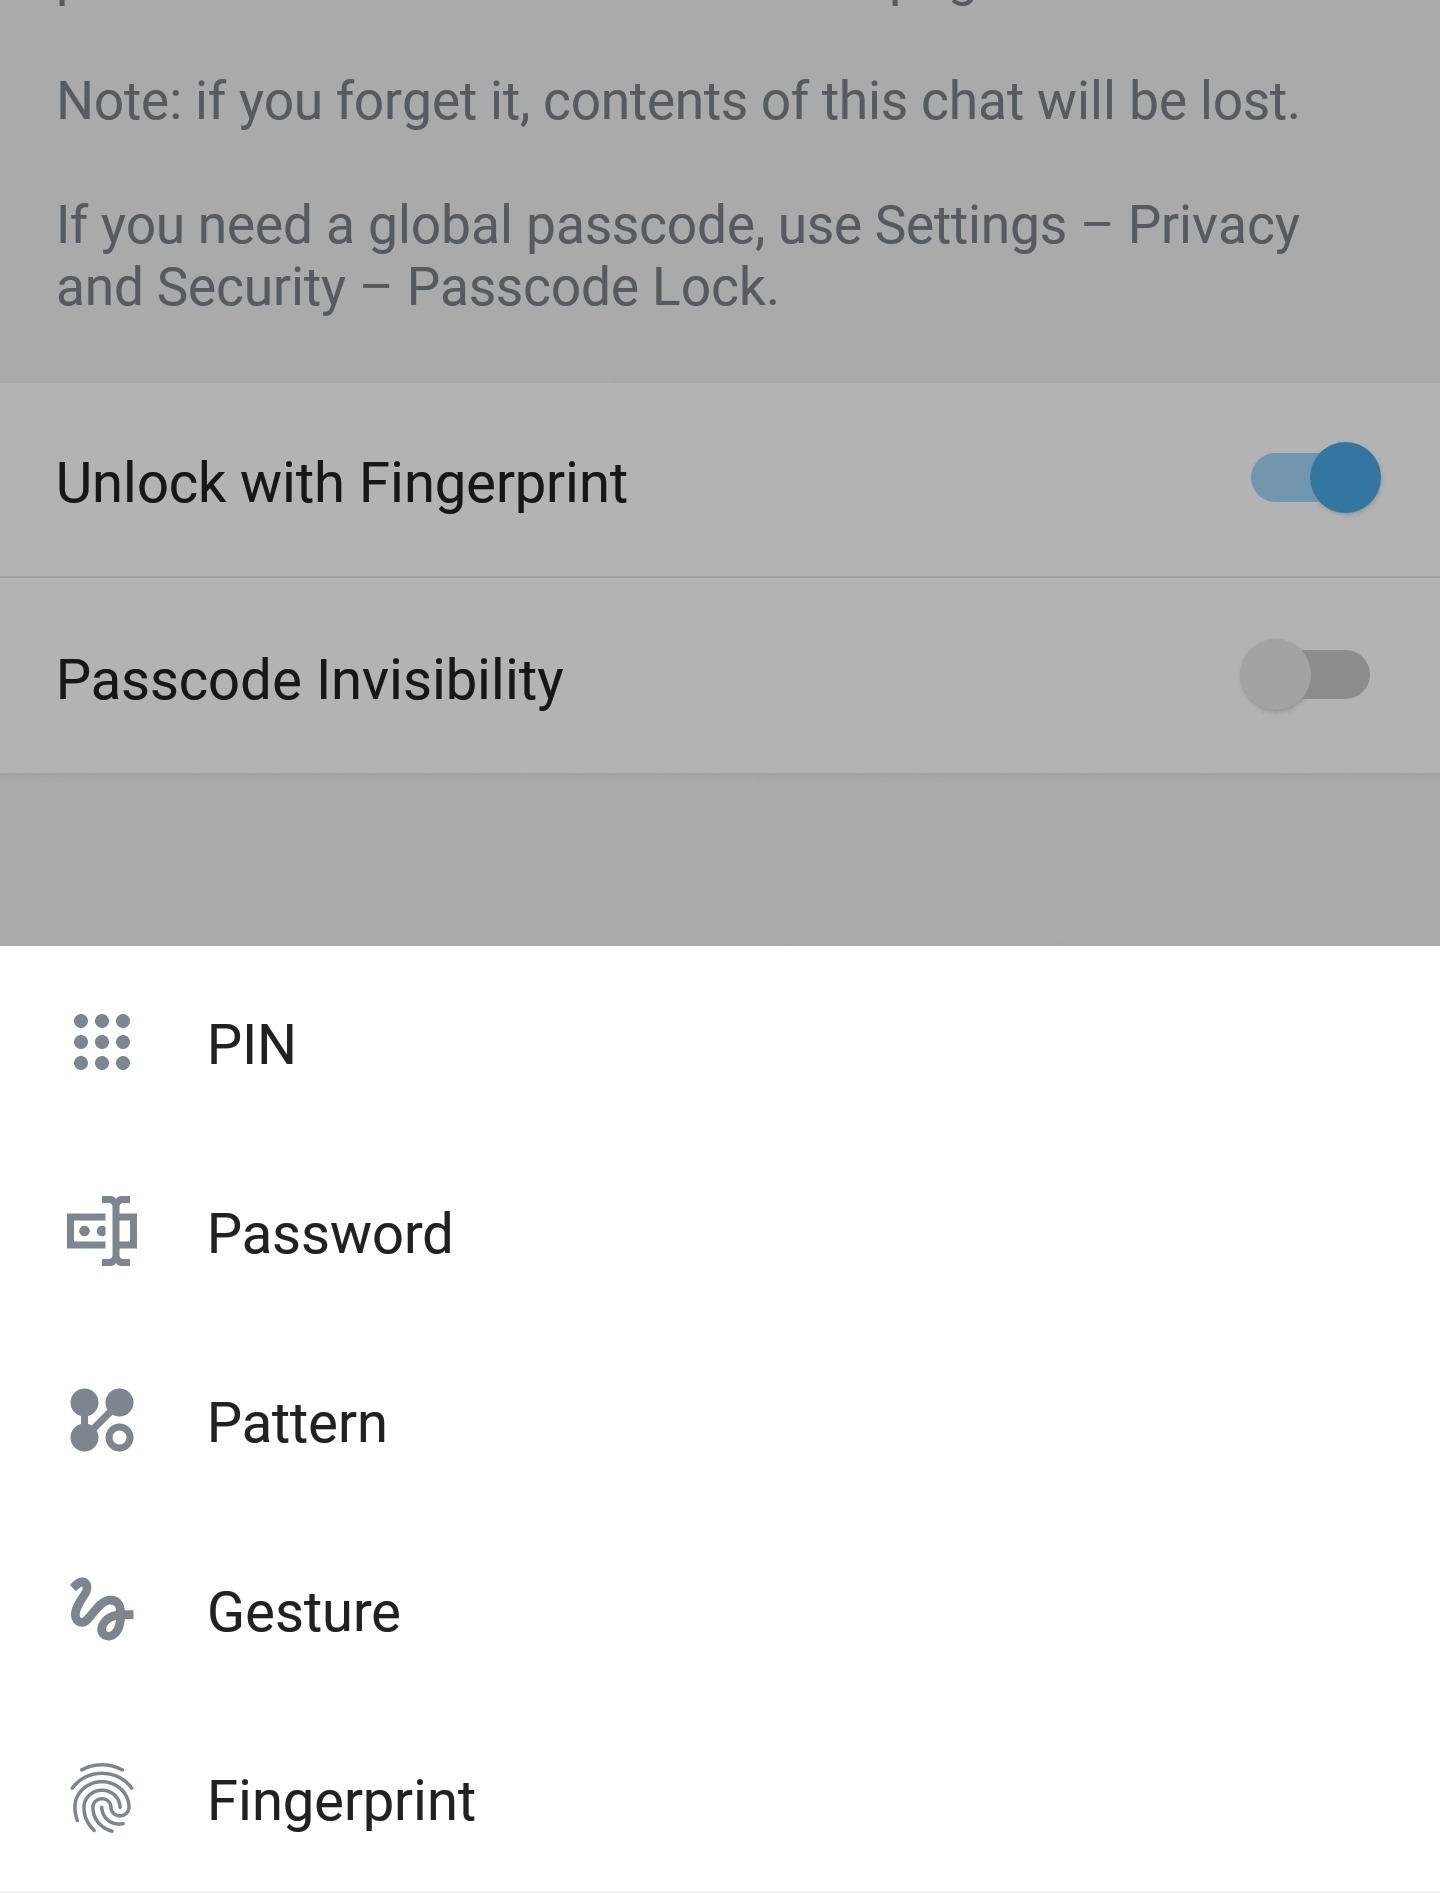Tap the Password text field icon

[102, 1231]
